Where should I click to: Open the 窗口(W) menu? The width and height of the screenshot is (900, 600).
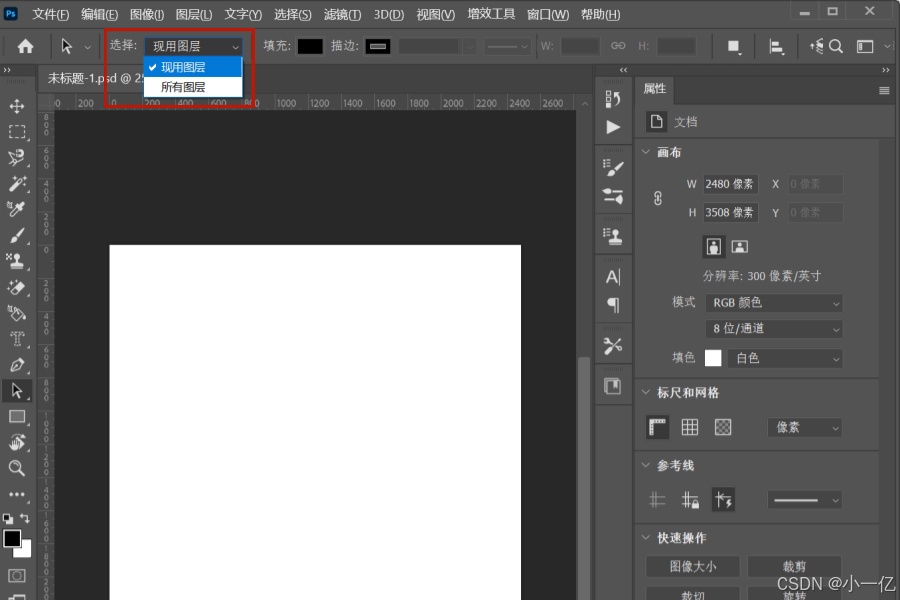click(548, 14)
